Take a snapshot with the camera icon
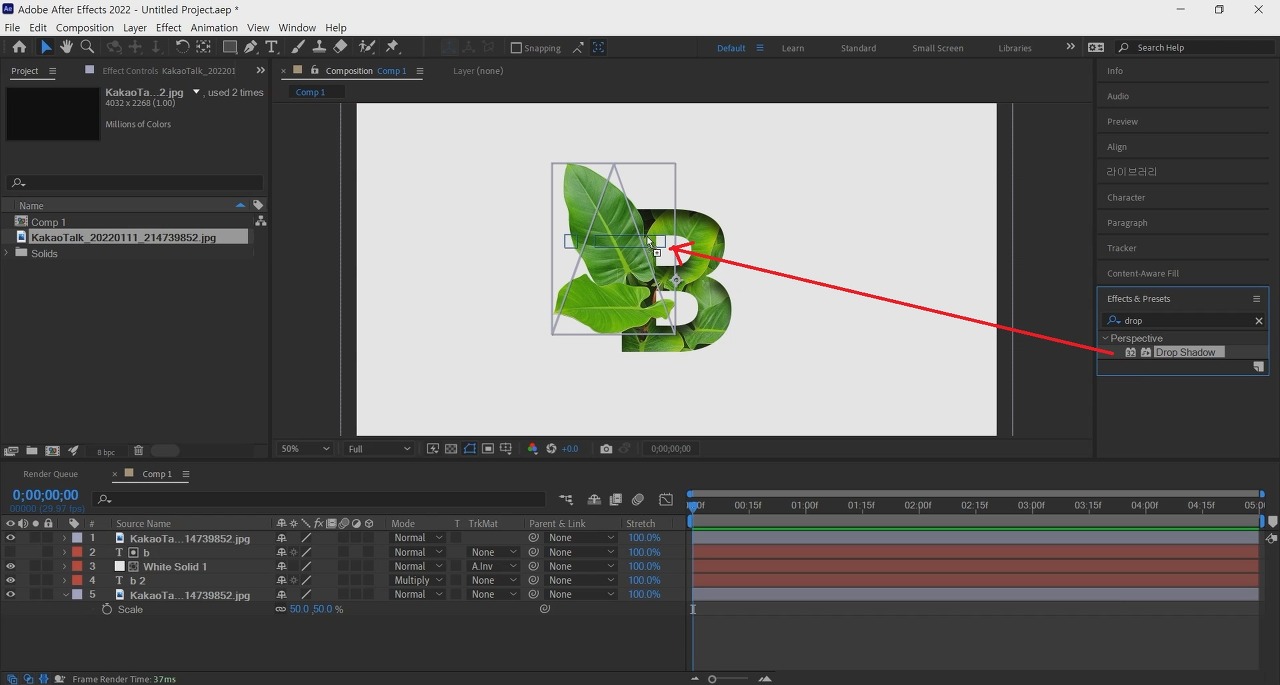Image resolution: width=1280 pixels, height=685 pixels. [606, 449]
